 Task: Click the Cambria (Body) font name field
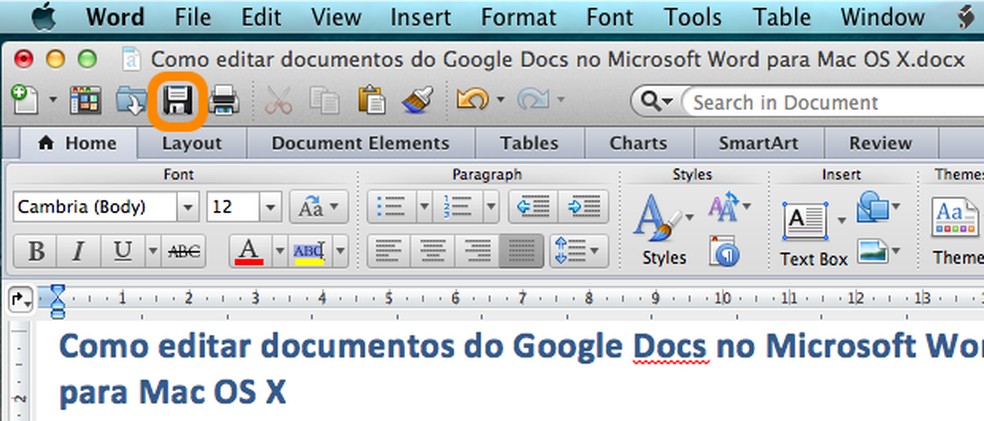coord(95,207)
